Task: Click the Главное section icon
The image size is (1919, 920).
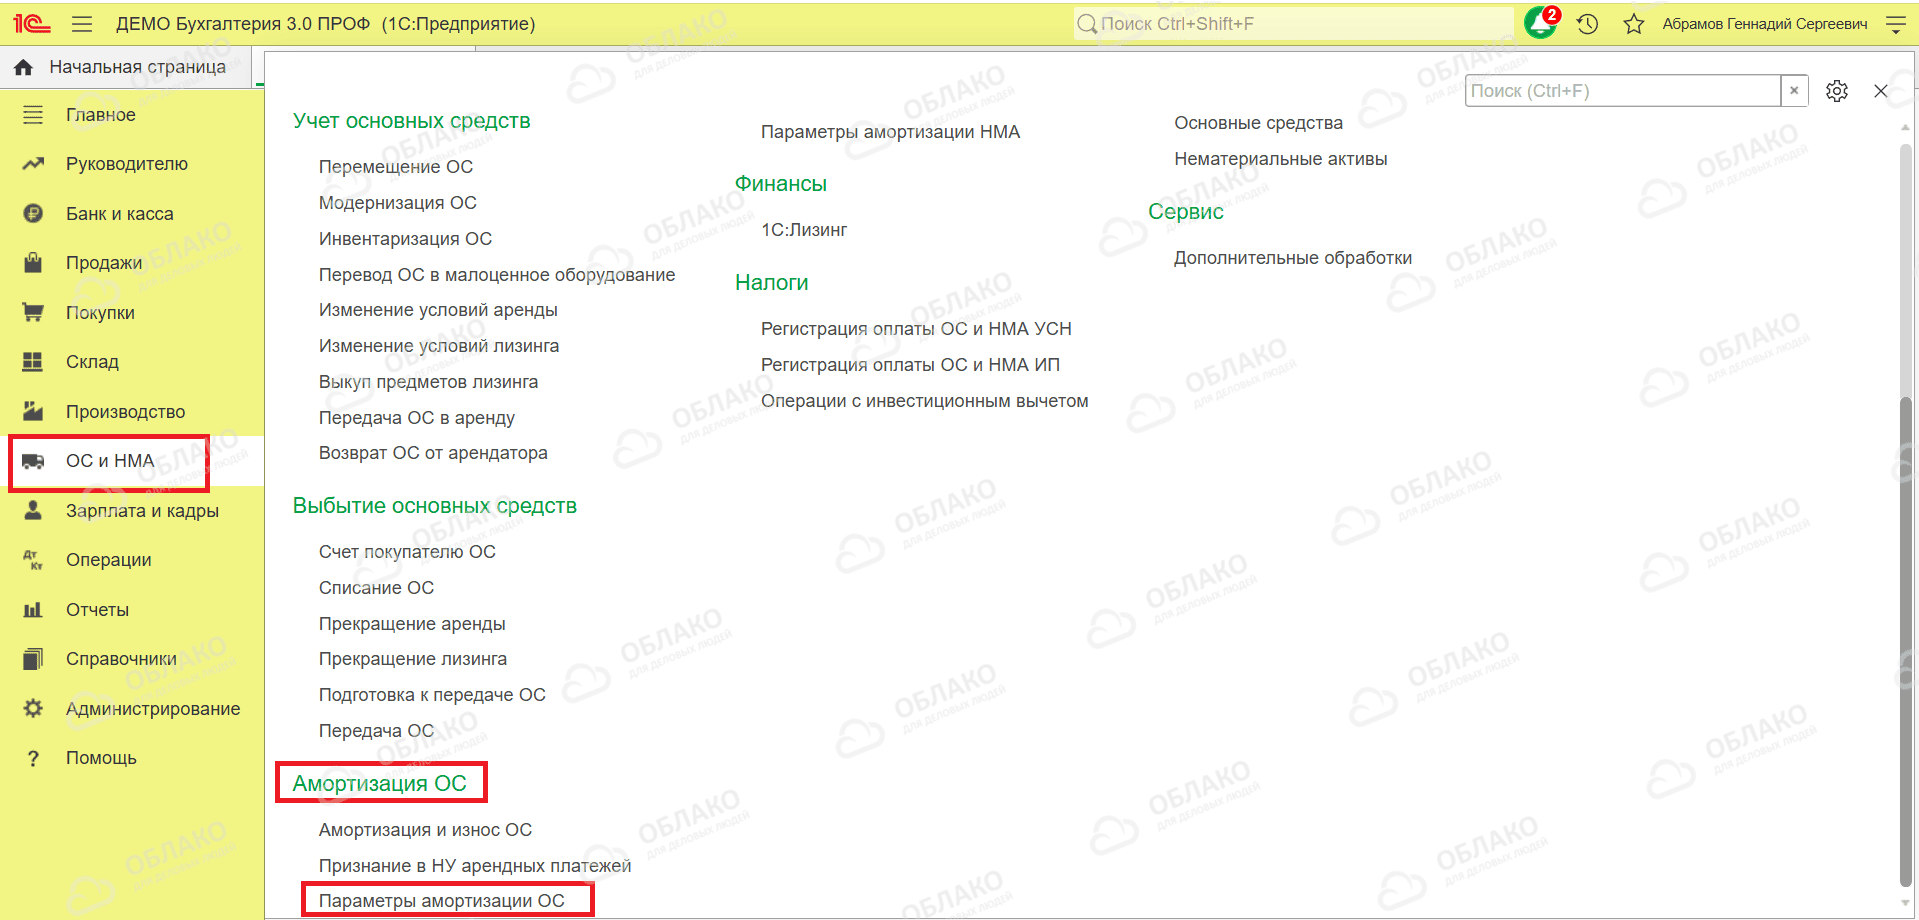Action: point(33,115)
